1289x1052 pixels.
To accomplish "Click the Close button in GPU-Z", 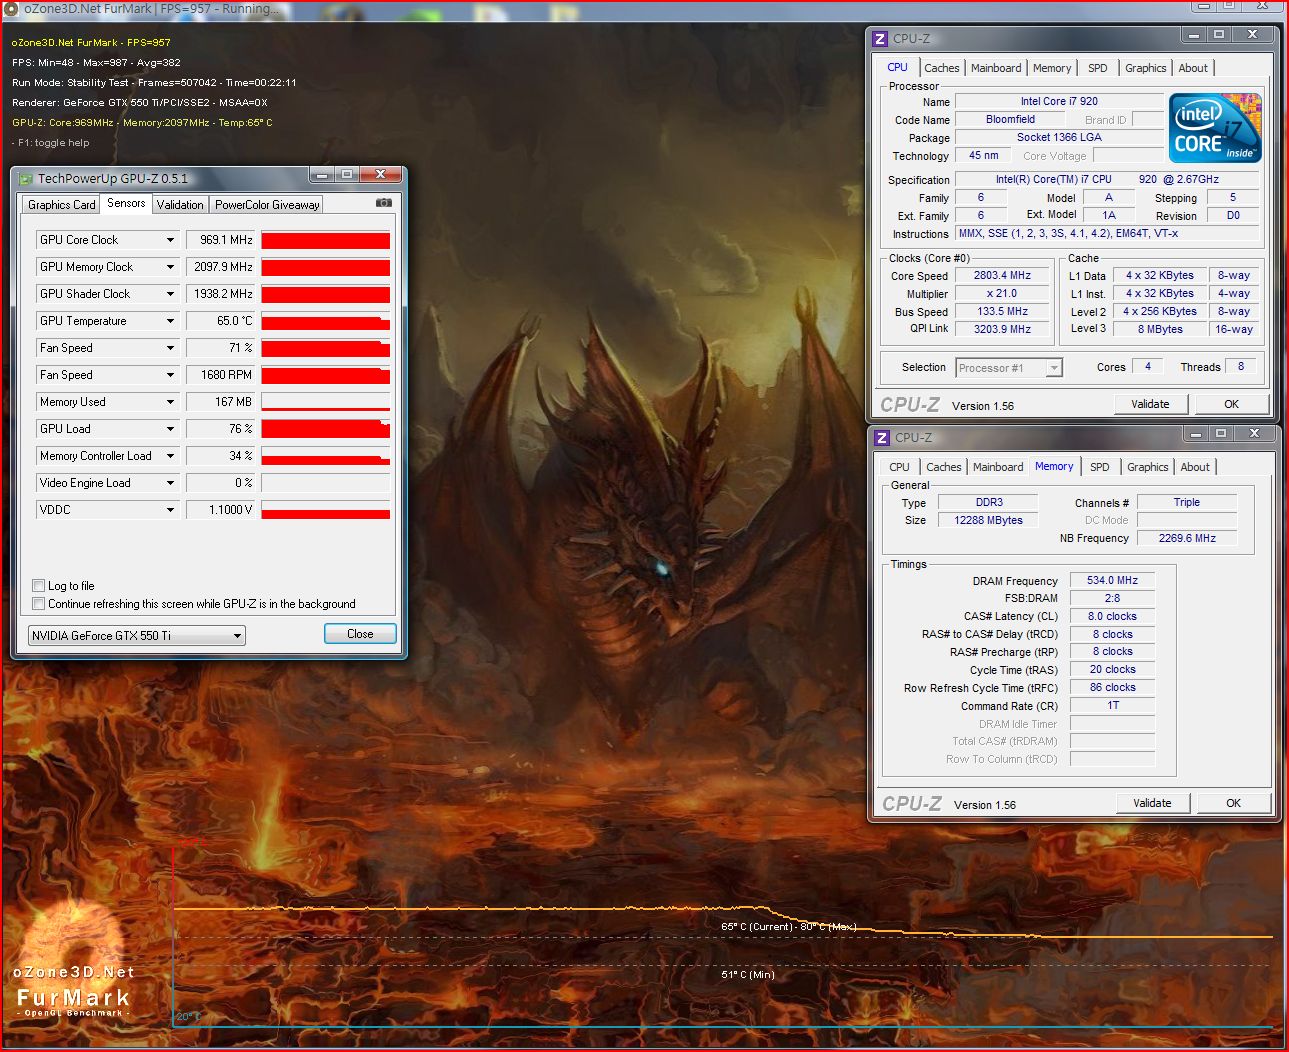I will (x=360, y=634).
